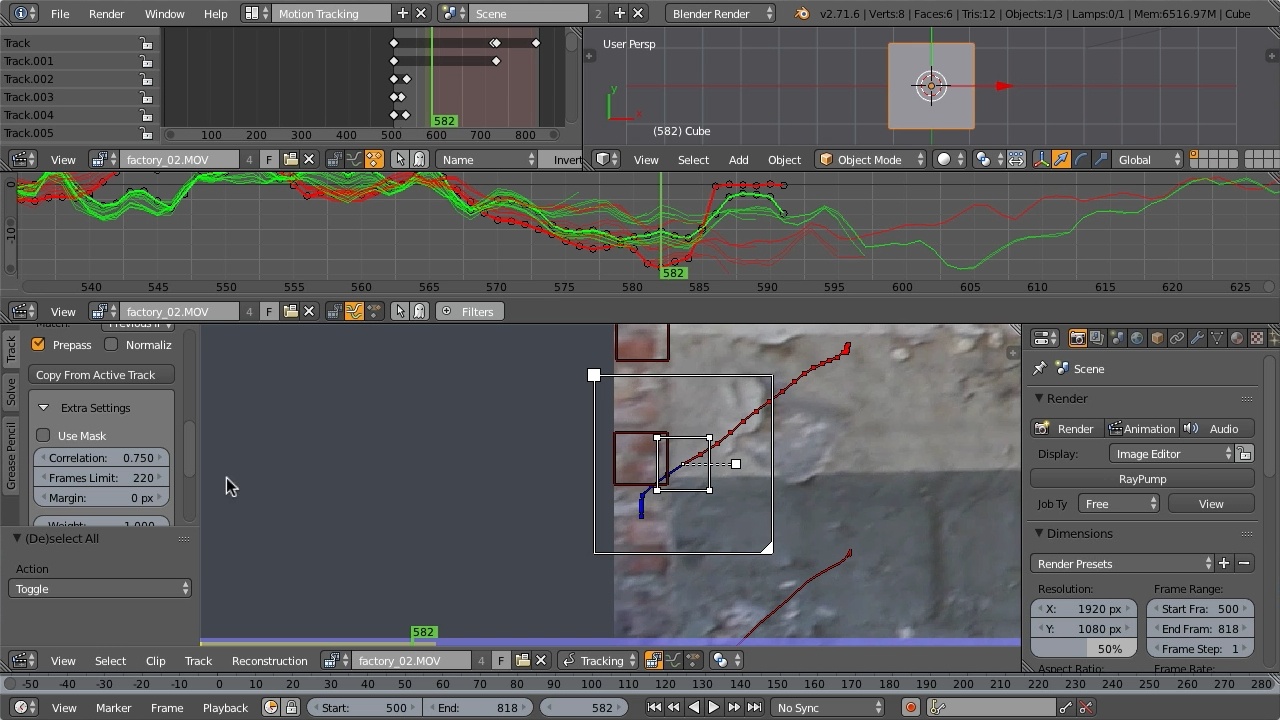Click the Animation render button
Screen dimensions: 1280x720
1141,429
